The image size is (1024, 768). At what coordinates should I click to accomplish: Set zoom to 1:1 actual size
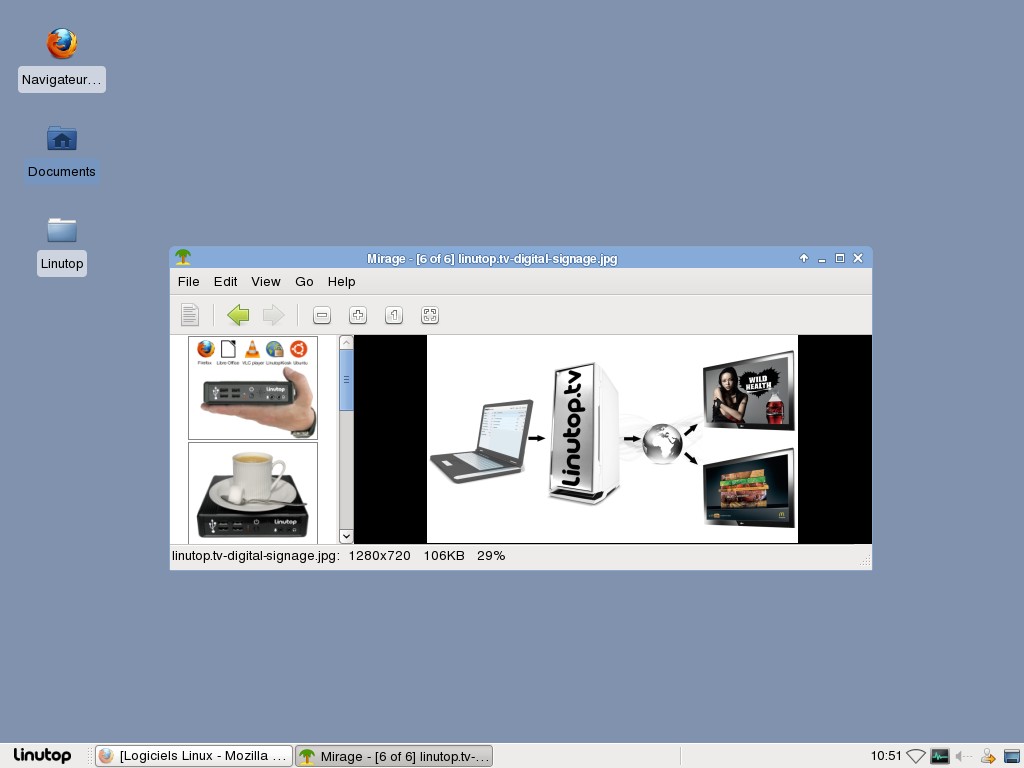pyautogui.click(x=394, y=315)
